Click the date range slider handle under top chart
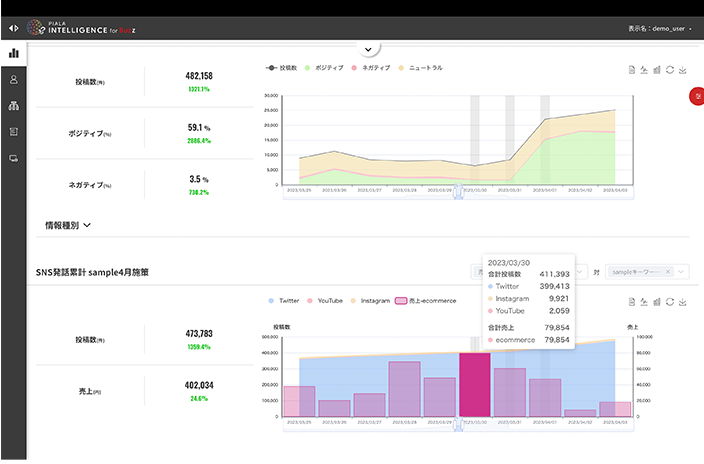Image resolution: width=704 pixels, height=464 pixels. pyautogui.click(x=457, y=193)
